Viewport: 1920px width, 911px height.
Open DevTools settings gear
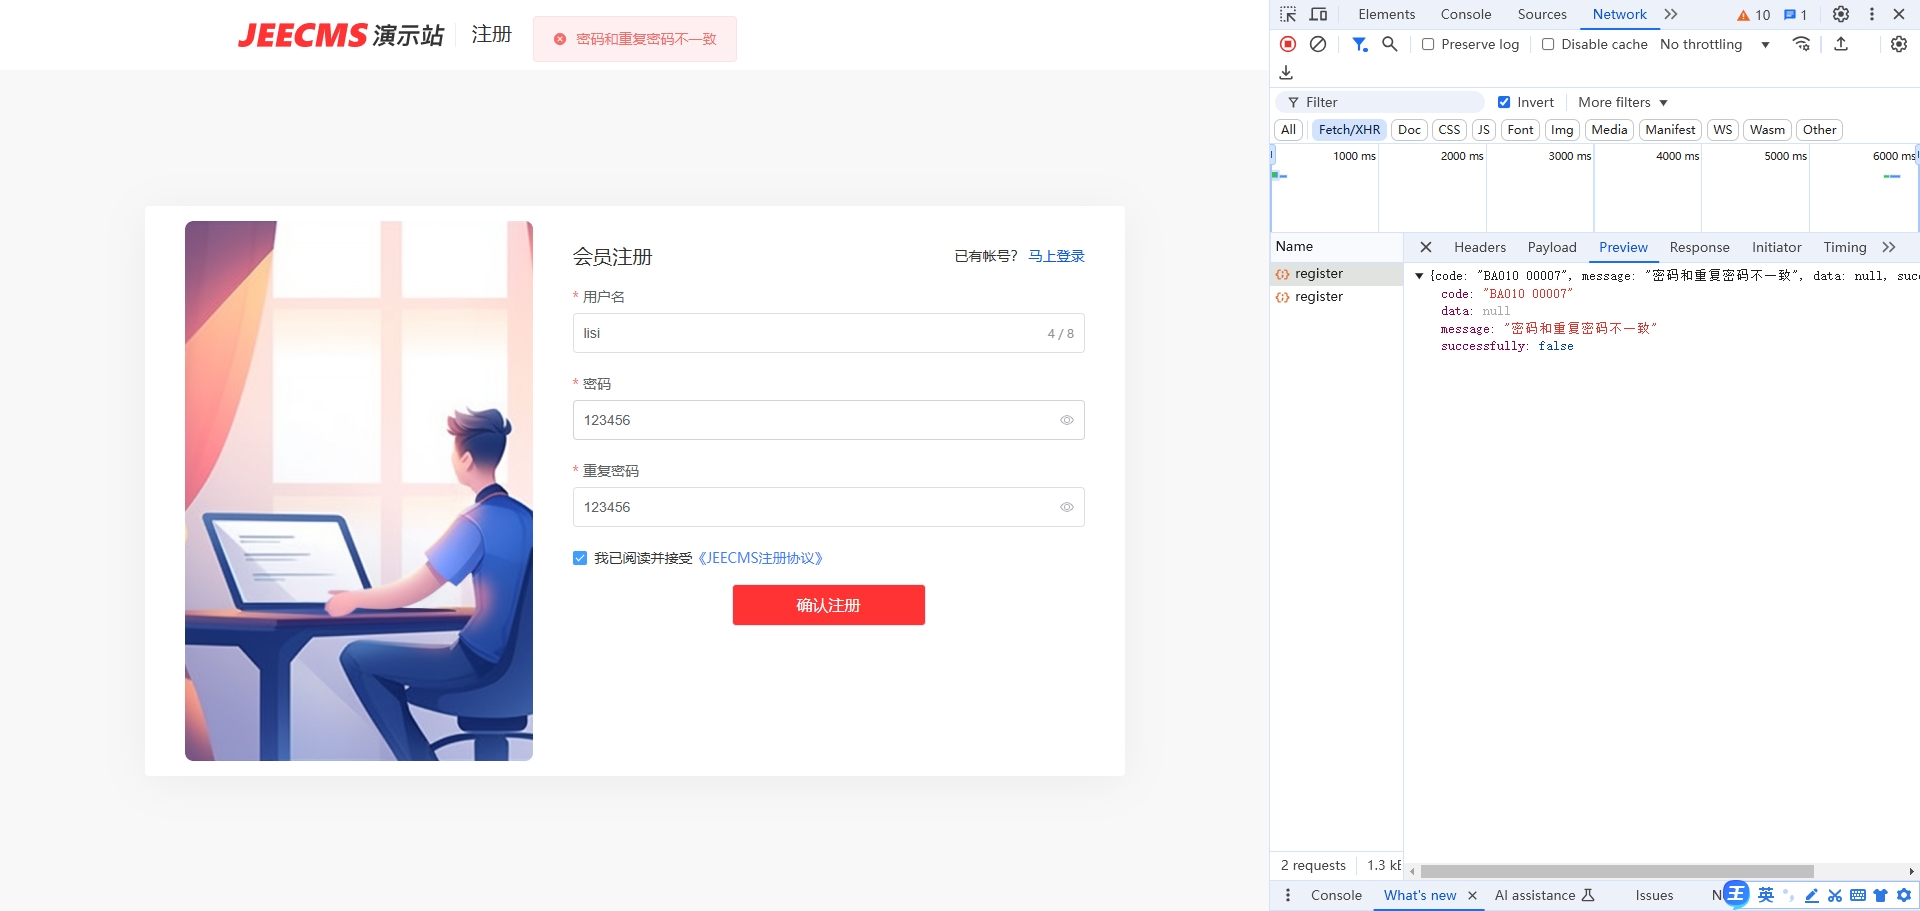(1841, 14)
